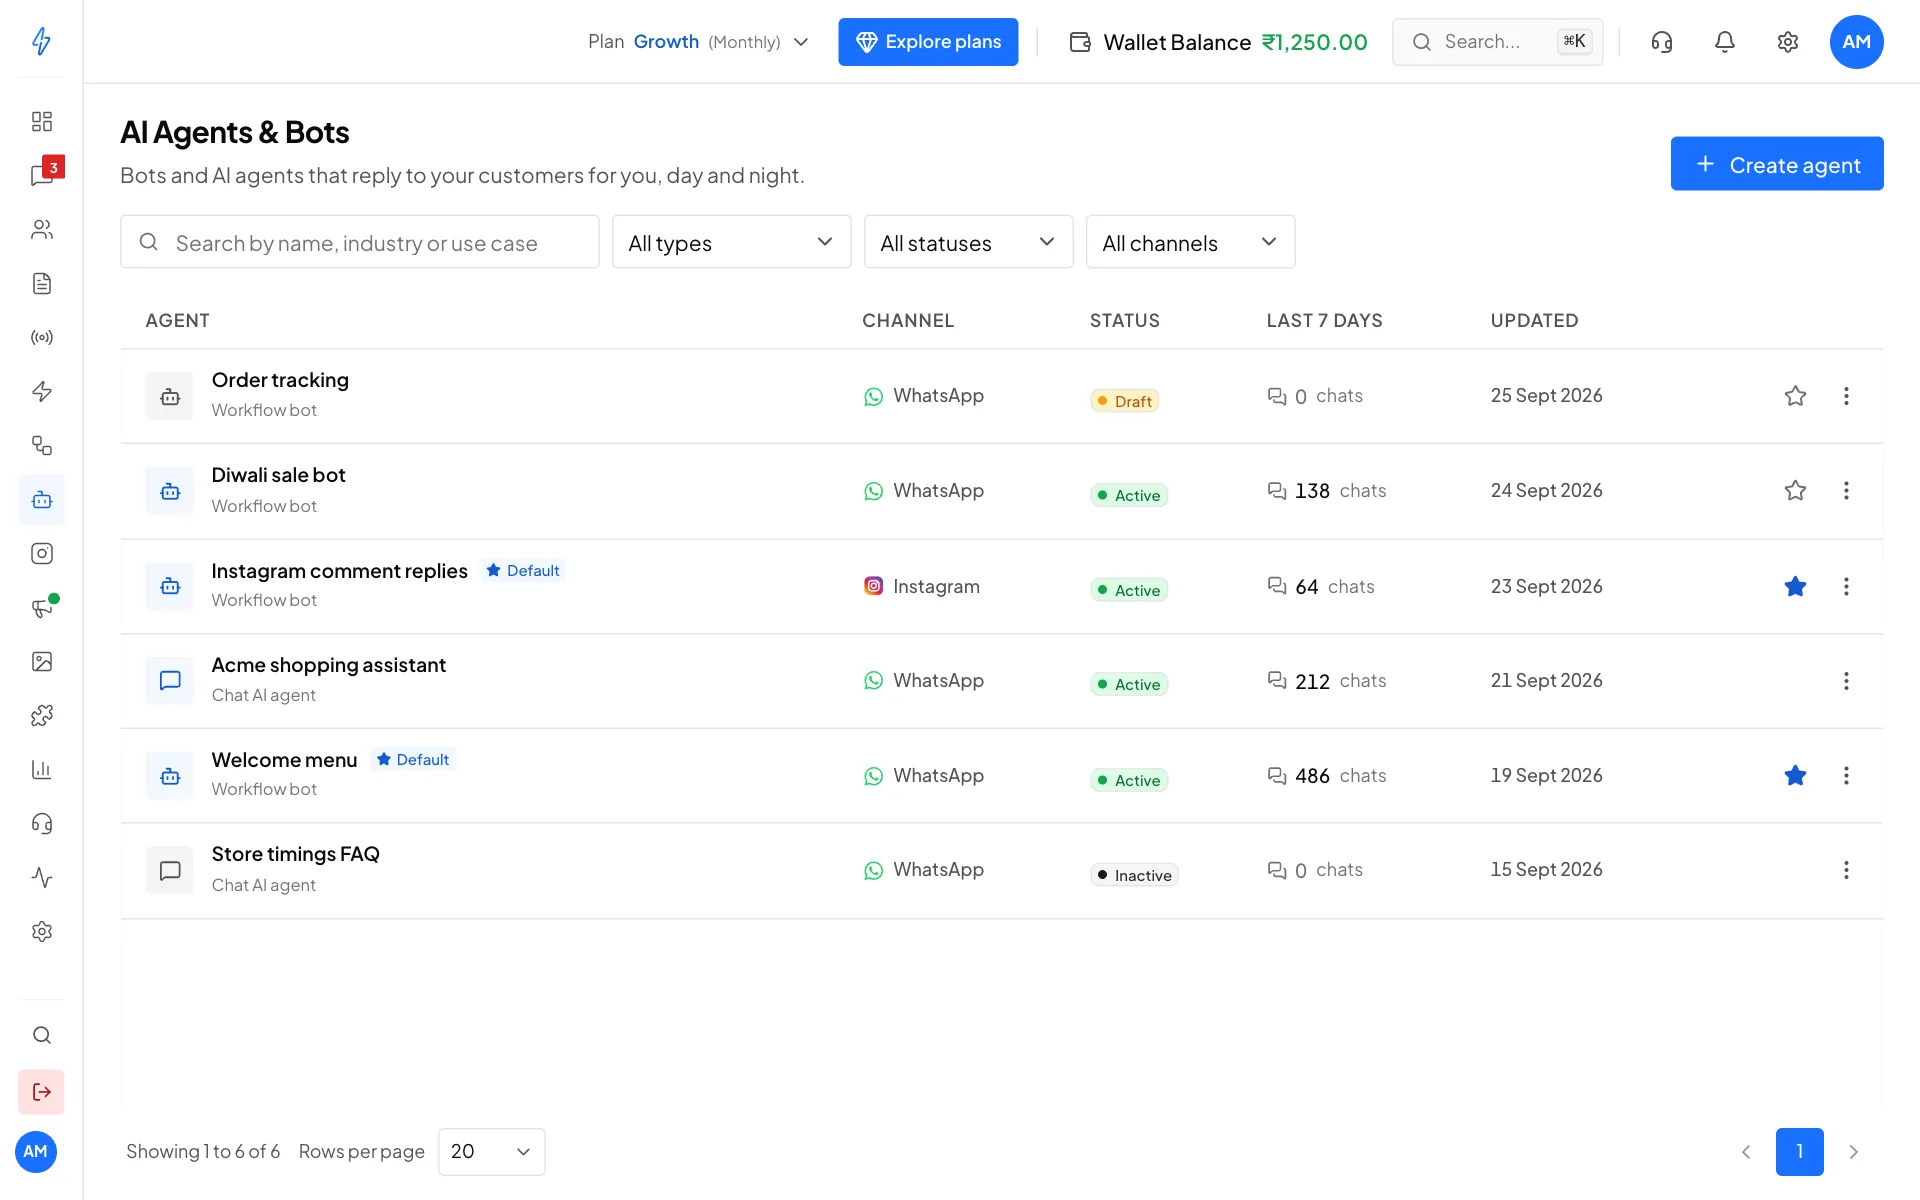Open the contacts people icon in sidebar
The image size is (1920, 1200).
point(41,229)
